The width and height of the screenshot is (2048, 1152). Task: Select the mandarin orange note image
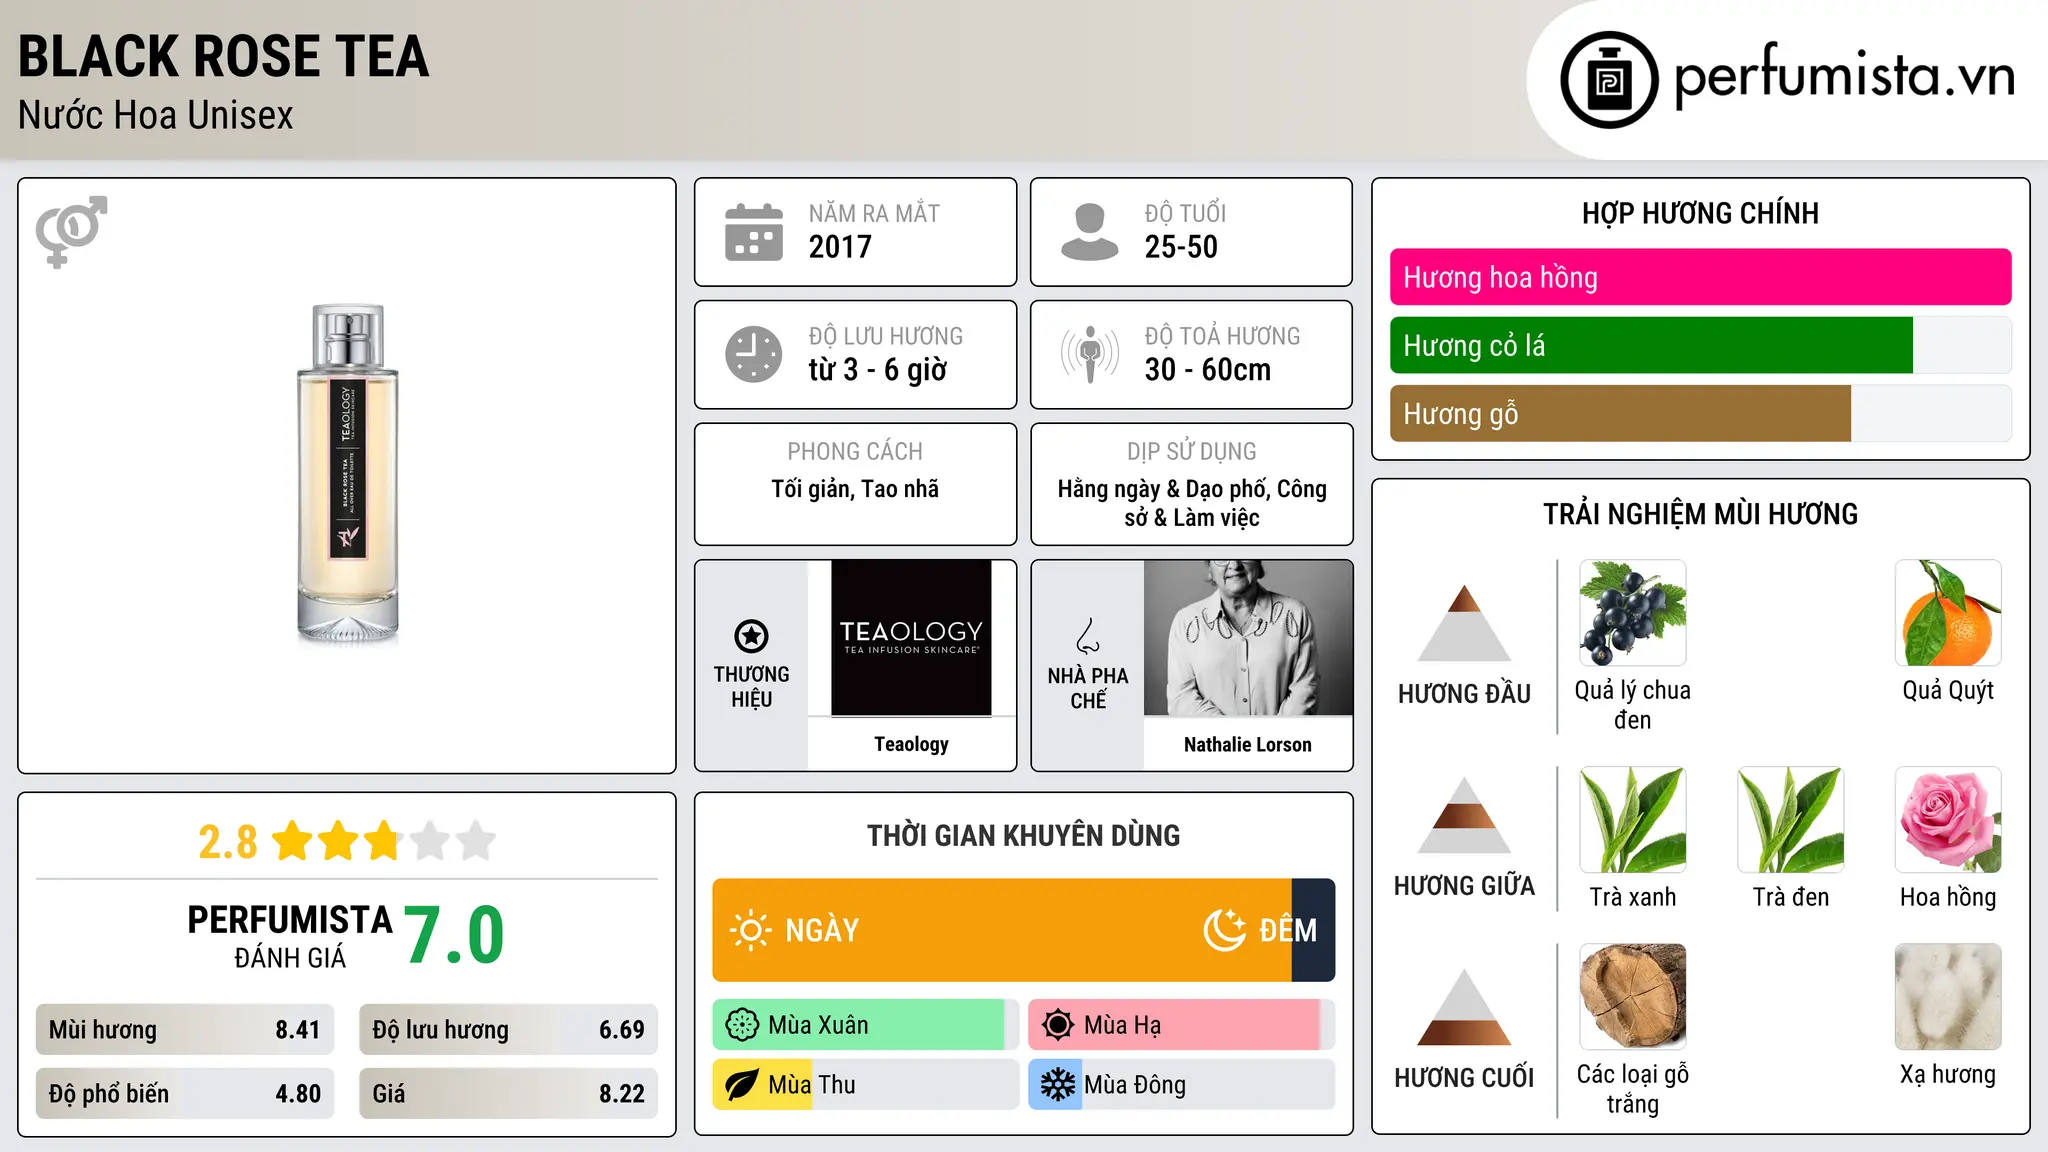click(x=1948, y=613)
